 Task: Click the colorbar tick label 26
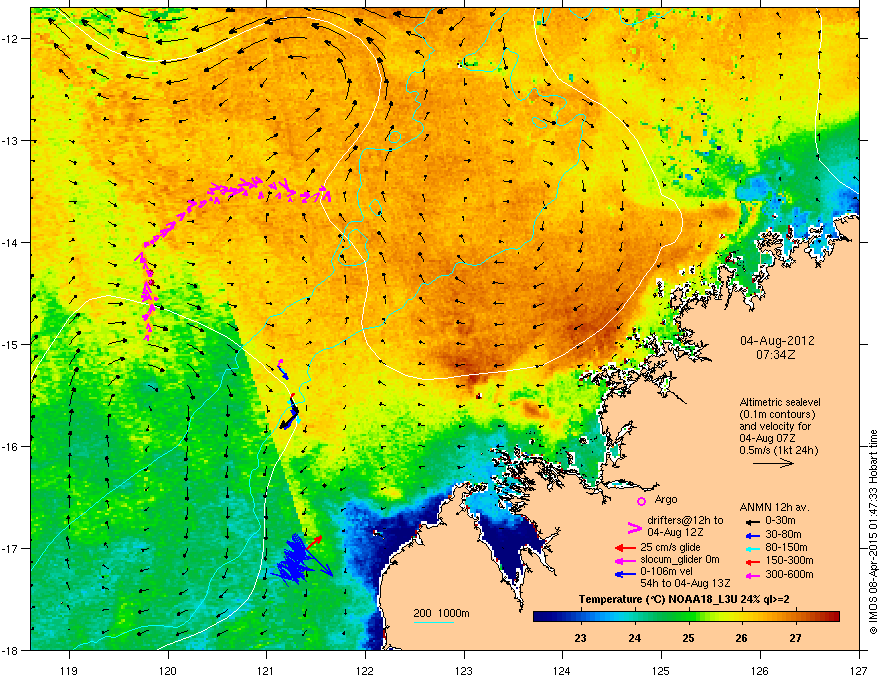point(741,638)
